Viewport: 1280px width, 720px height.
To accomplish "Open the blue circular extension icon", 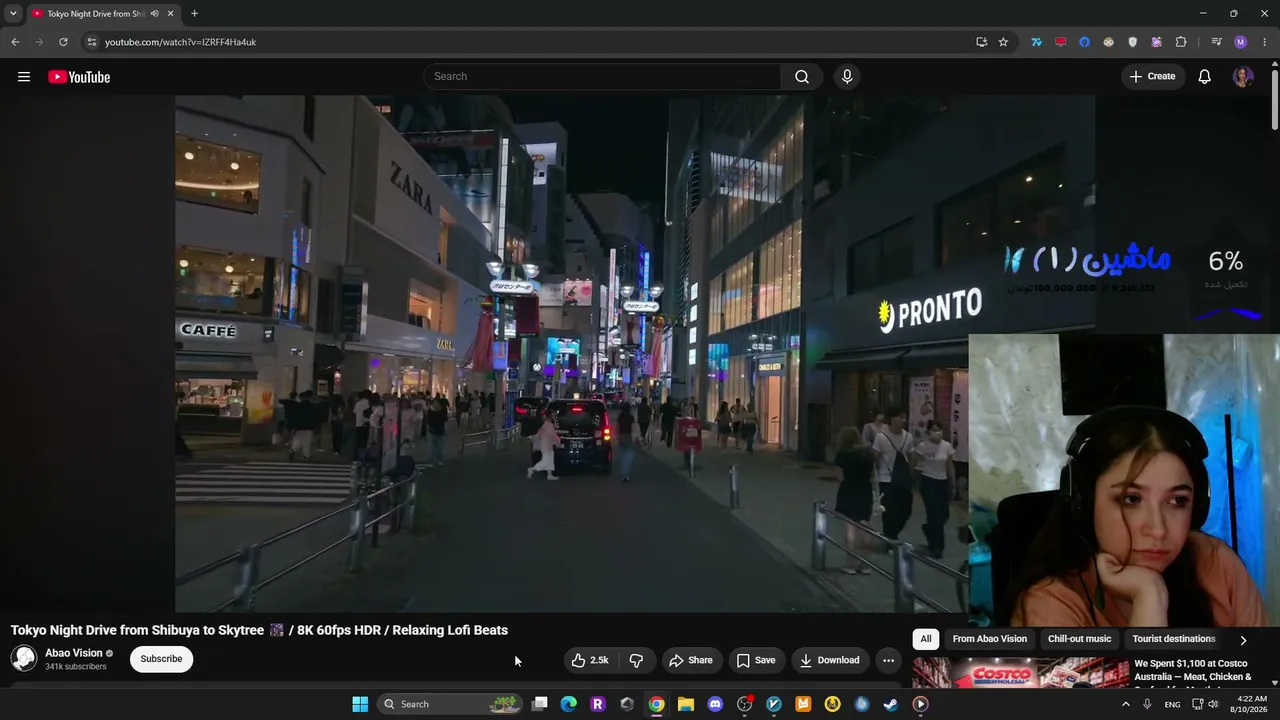I will (1084, 42).
